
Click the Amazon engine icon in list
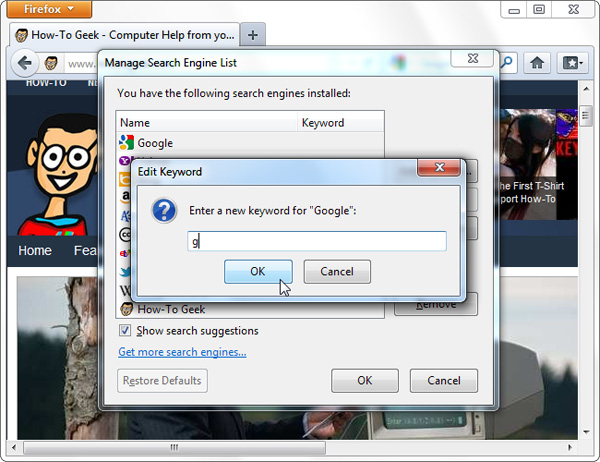pyautogui.click(x=126, y=196)
